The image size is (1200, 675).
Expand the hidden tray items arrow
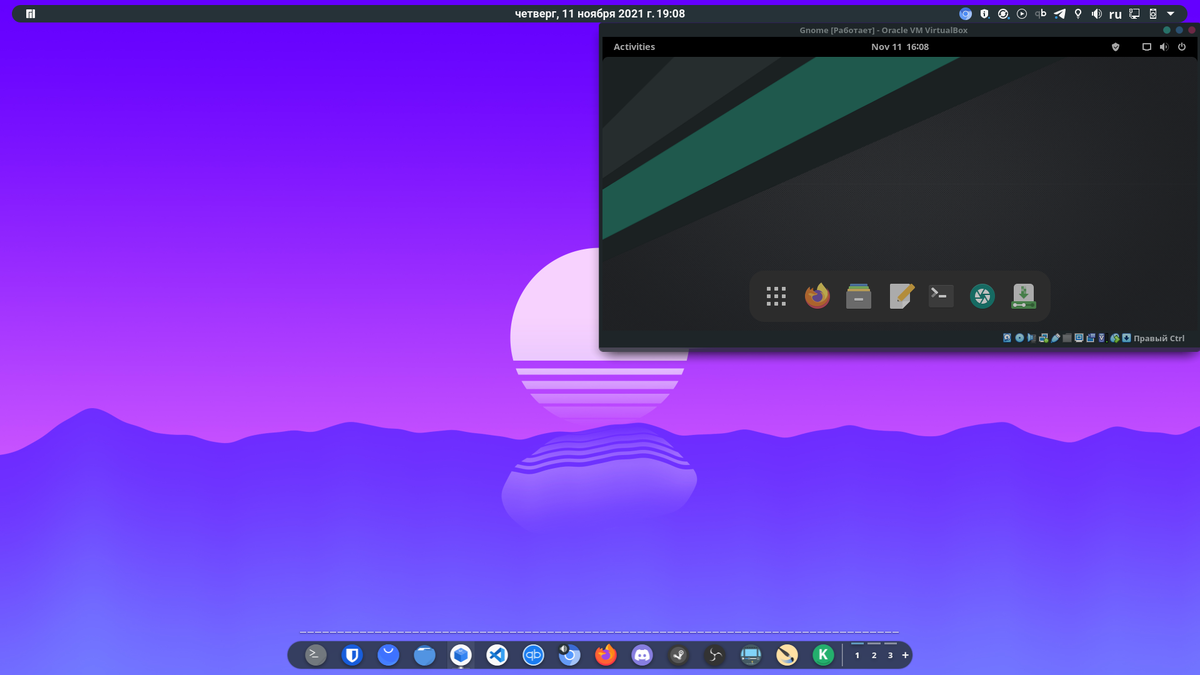pos(1170,14)
